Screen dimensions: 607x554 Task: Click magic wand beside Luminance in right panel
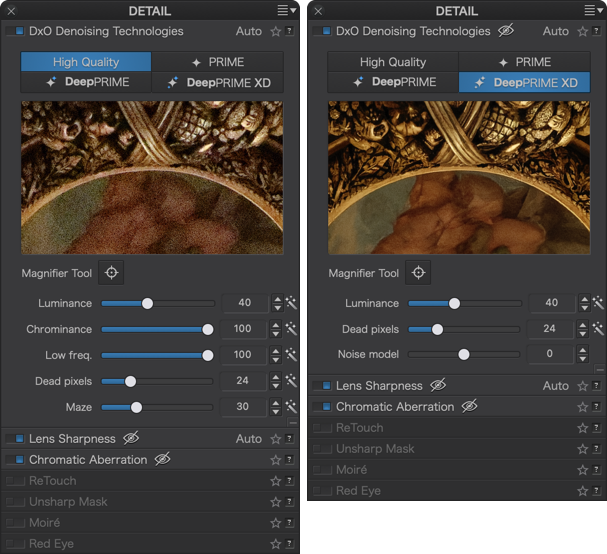pyautogui.click(x=598, y=303)
